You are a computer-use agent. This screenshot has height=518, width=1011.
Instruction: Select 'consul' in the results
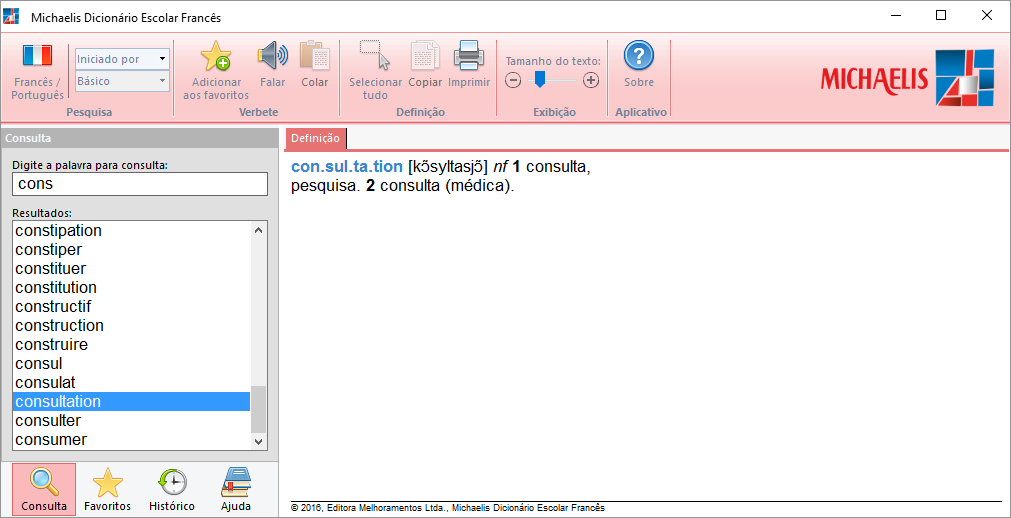tap(132, 363)
